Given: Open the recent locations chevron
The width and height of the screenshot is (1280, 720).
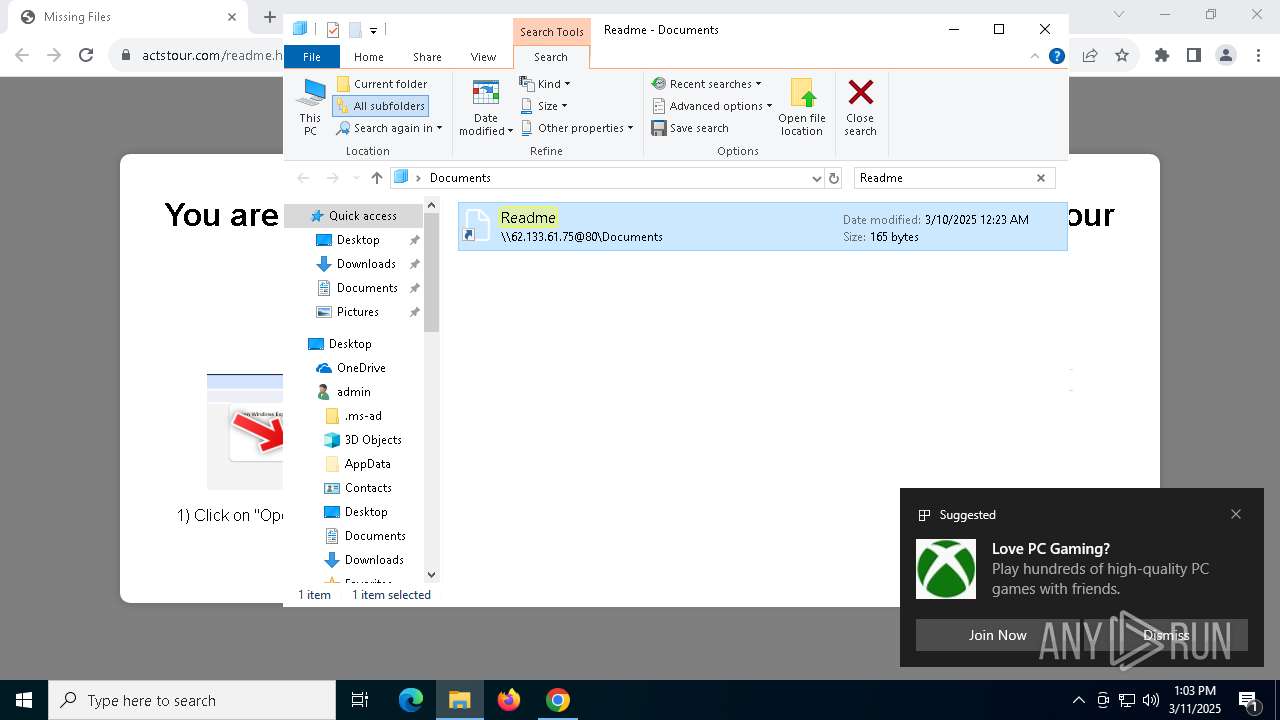Looking at the screenshot, I should 356,178.
